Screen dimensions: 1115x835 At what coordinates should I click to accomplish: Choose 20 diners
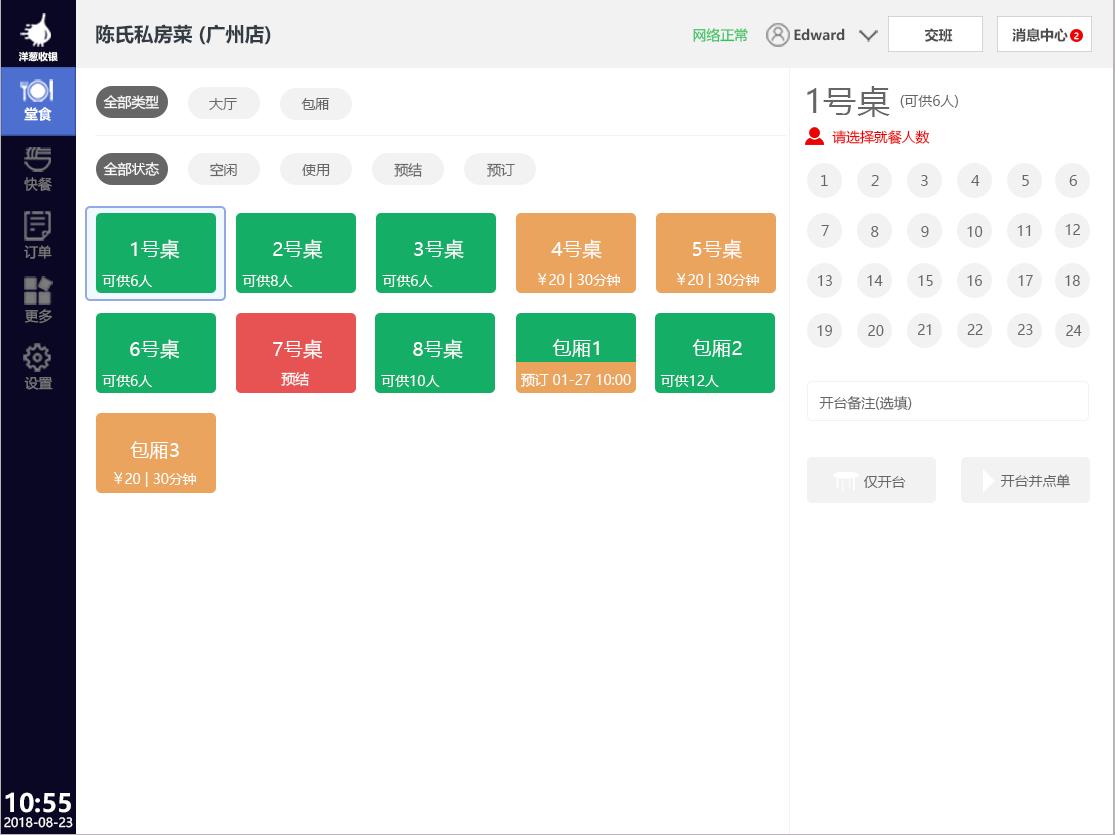875,330
